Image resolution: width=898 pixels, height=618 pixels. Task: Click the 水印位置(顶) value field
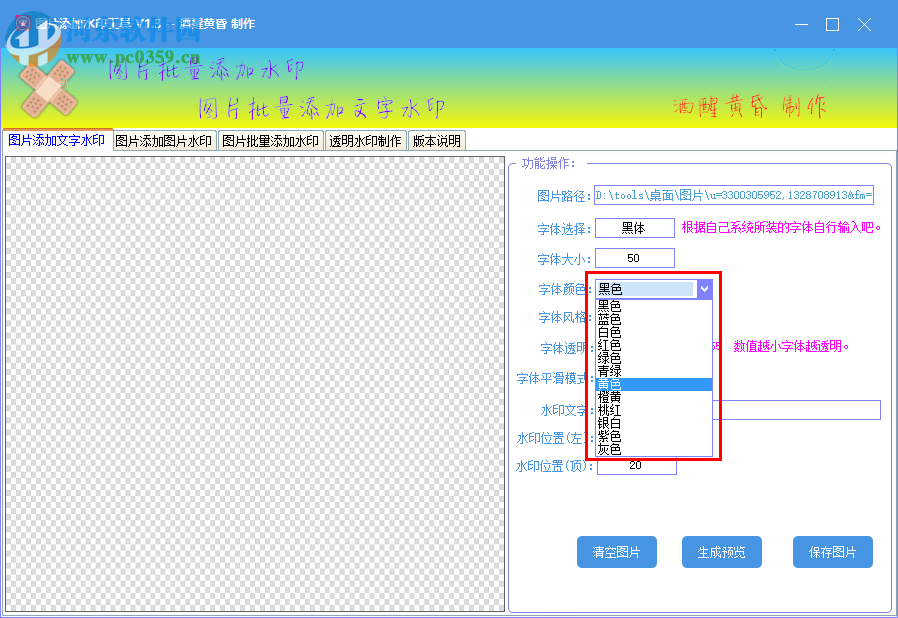click(636, 464)
